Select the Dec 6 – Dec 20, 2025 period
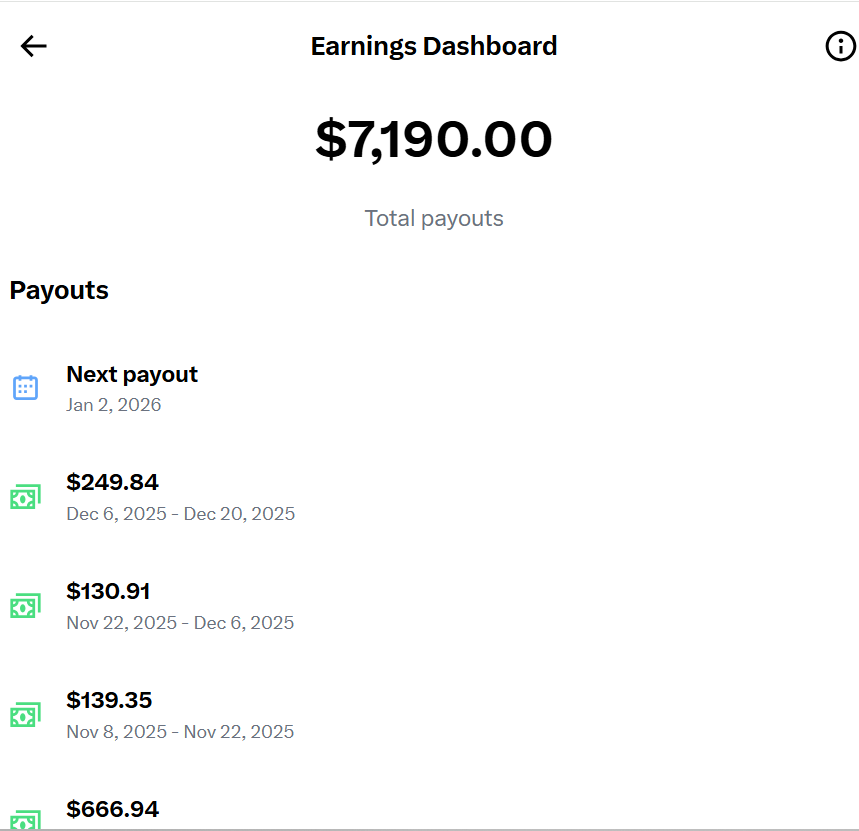 [x=180, y=514]
